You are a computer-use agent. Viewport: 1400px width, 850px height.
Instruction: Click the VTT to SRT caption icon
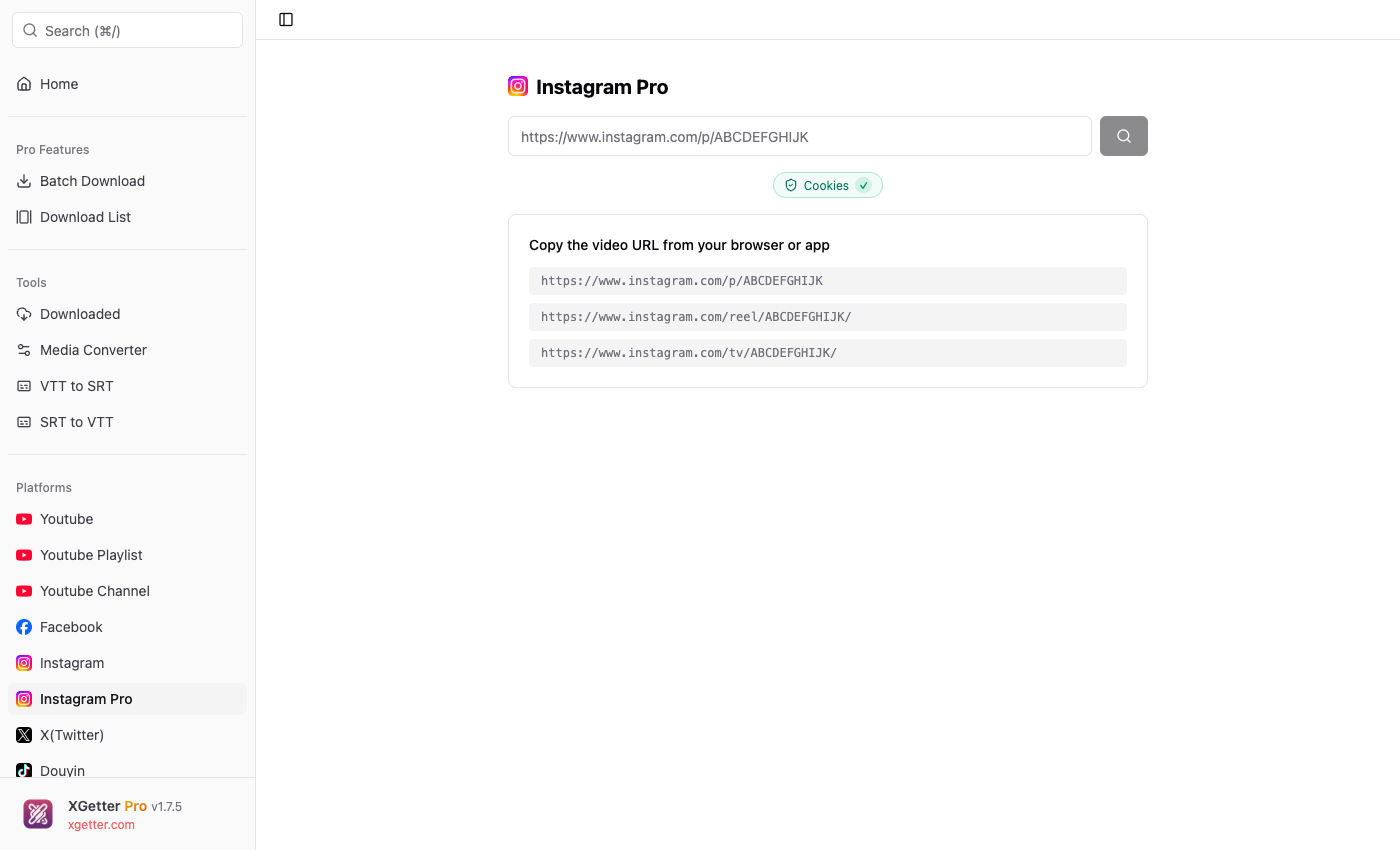pyautogui.click(x=24, y=386)
